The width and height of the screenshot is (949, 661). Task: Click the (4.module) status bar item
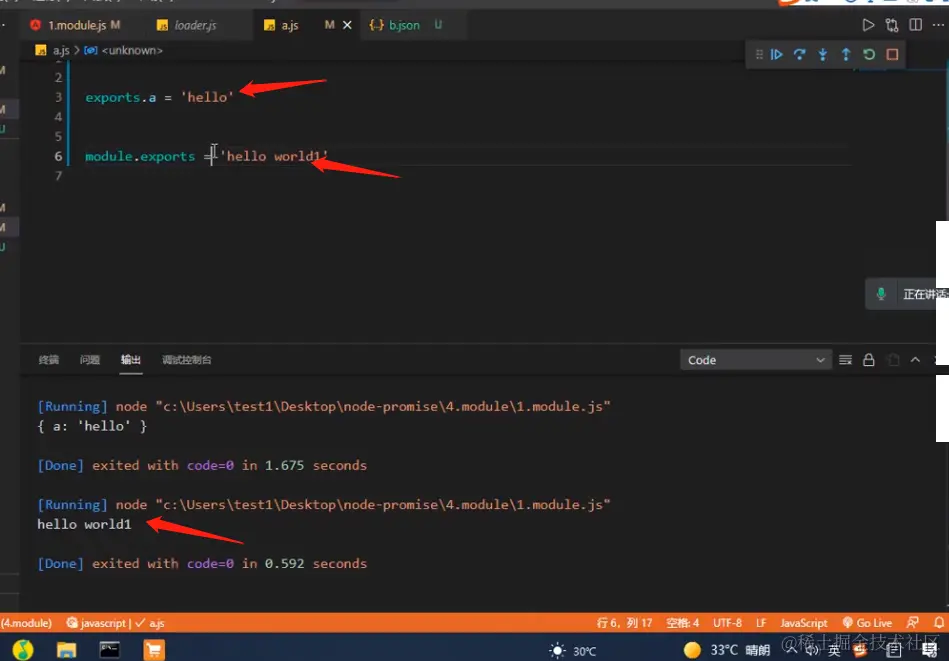[27, 623]
